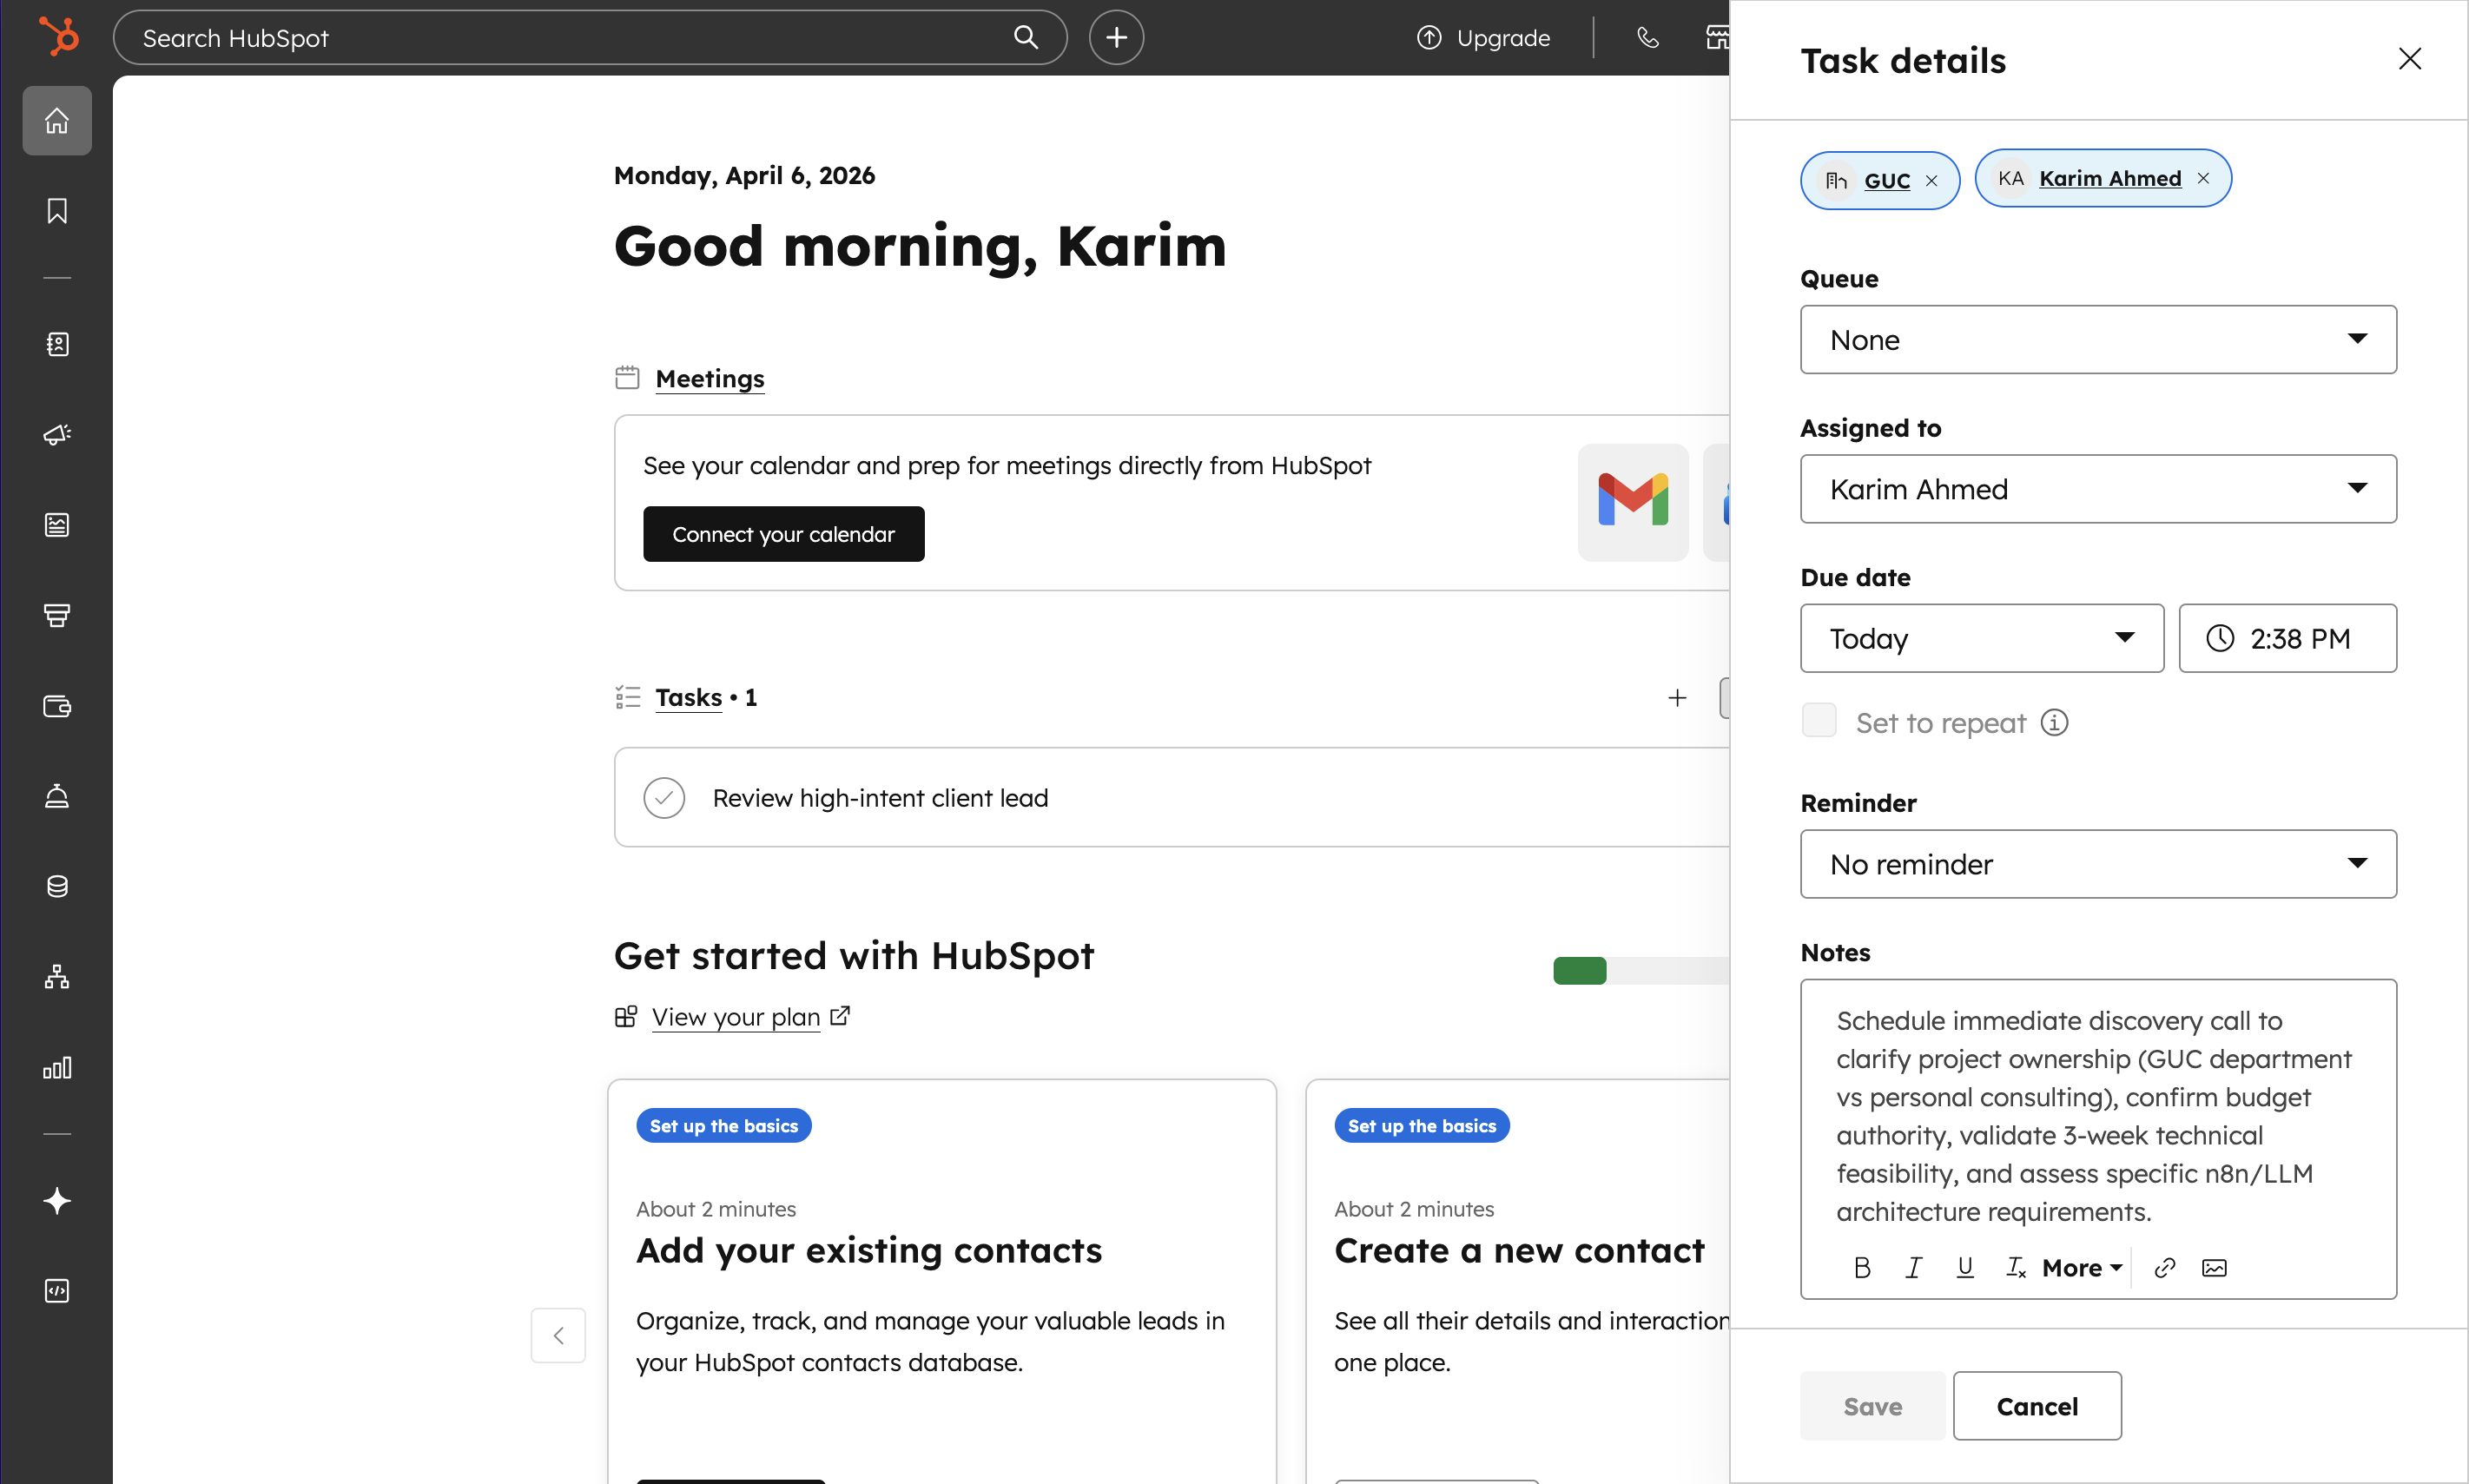The height and width of the screenshot is (1484, 2469).
Task: Click the previous carousel arrow
Action: click(558, 1335)
